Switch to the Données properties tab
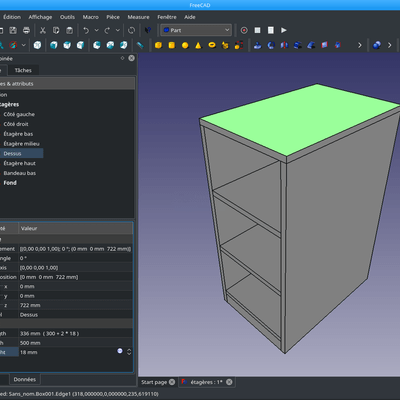 25,379
